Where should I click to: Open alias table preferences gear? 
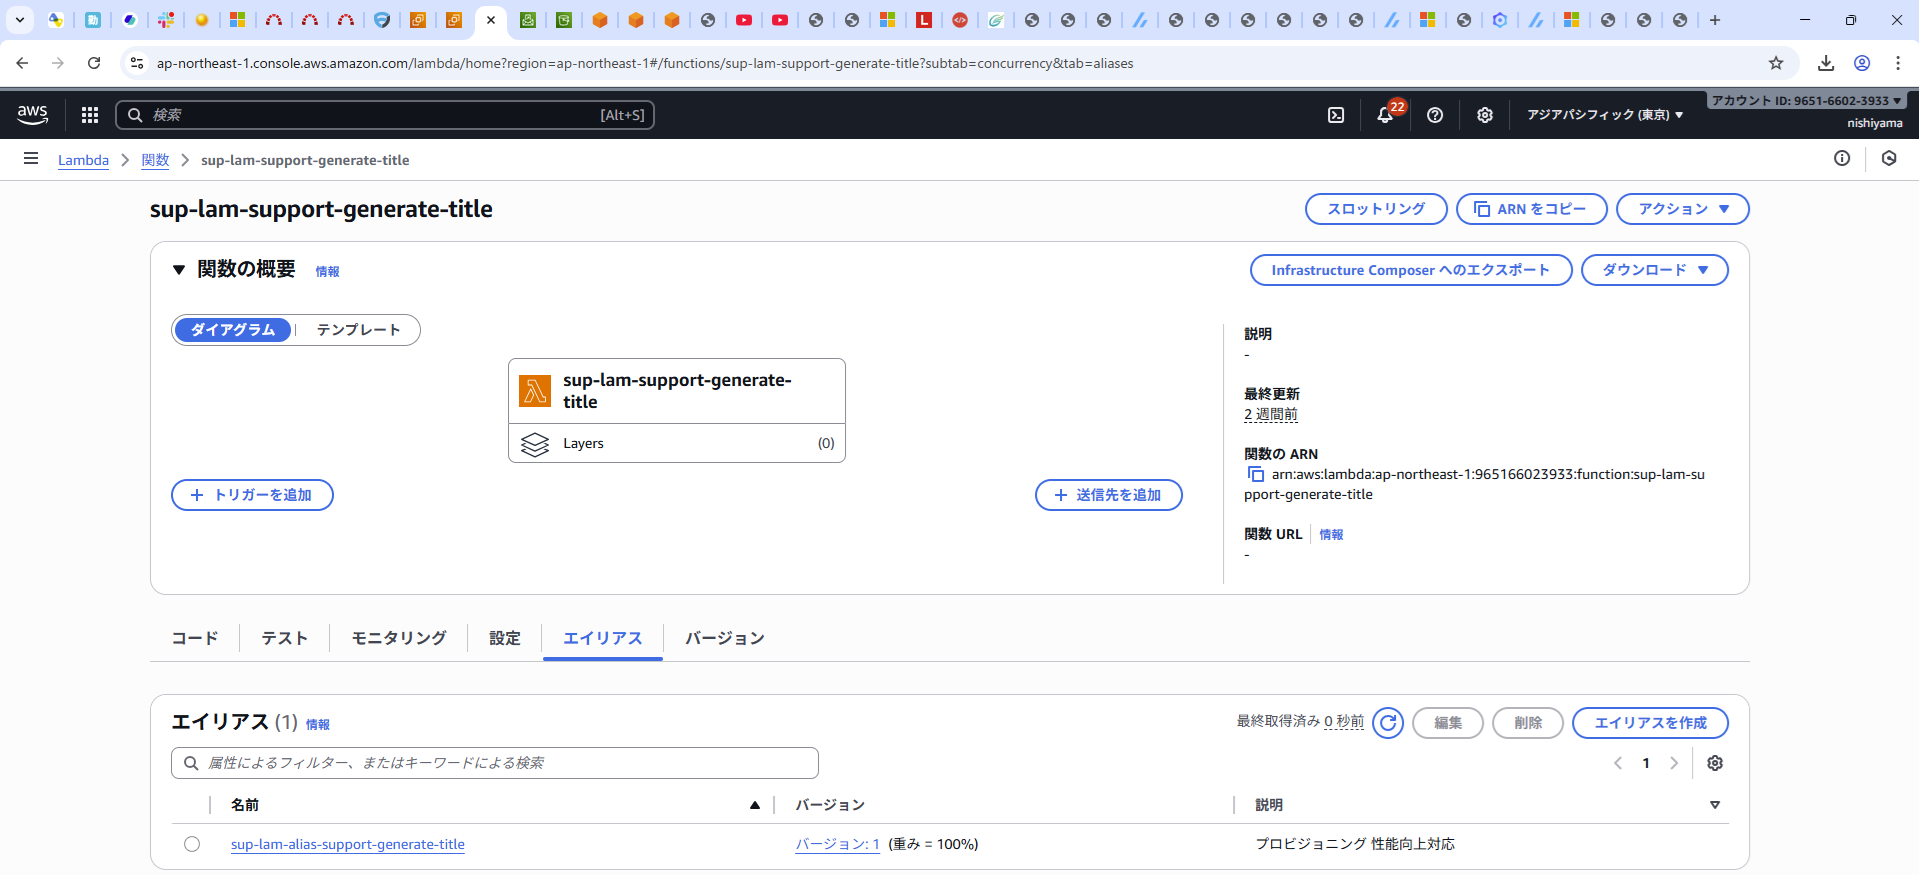coord(1715,763)
